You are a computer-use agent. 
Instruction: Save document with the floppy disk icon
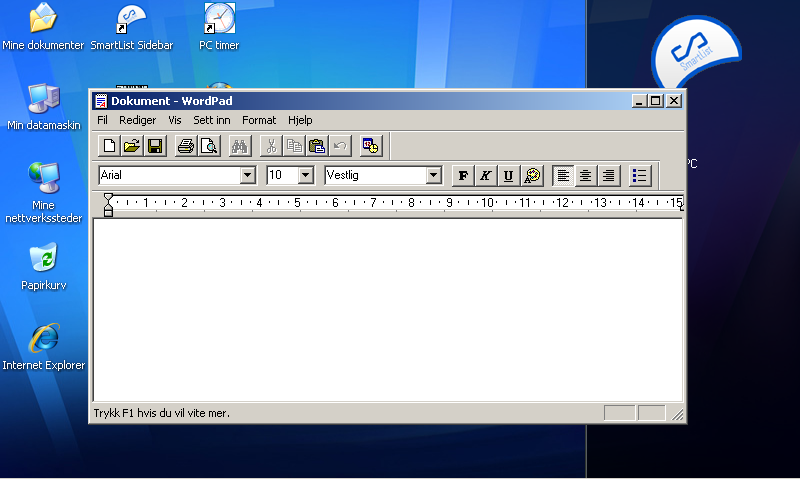click(155, 146)
